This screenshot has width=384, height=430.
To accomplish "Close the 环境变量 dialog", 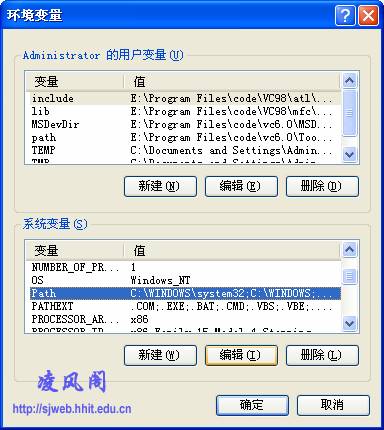I will pos(368,15).
